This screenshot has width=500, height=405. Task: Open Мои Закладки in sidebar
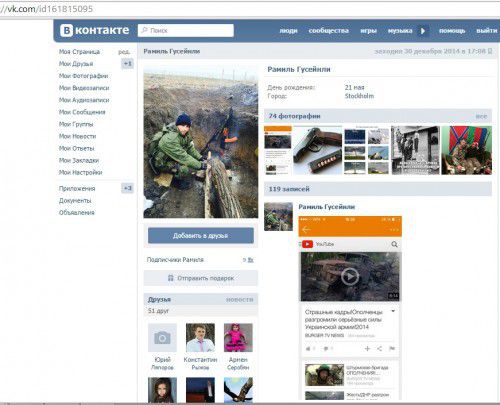click(79, 160)
